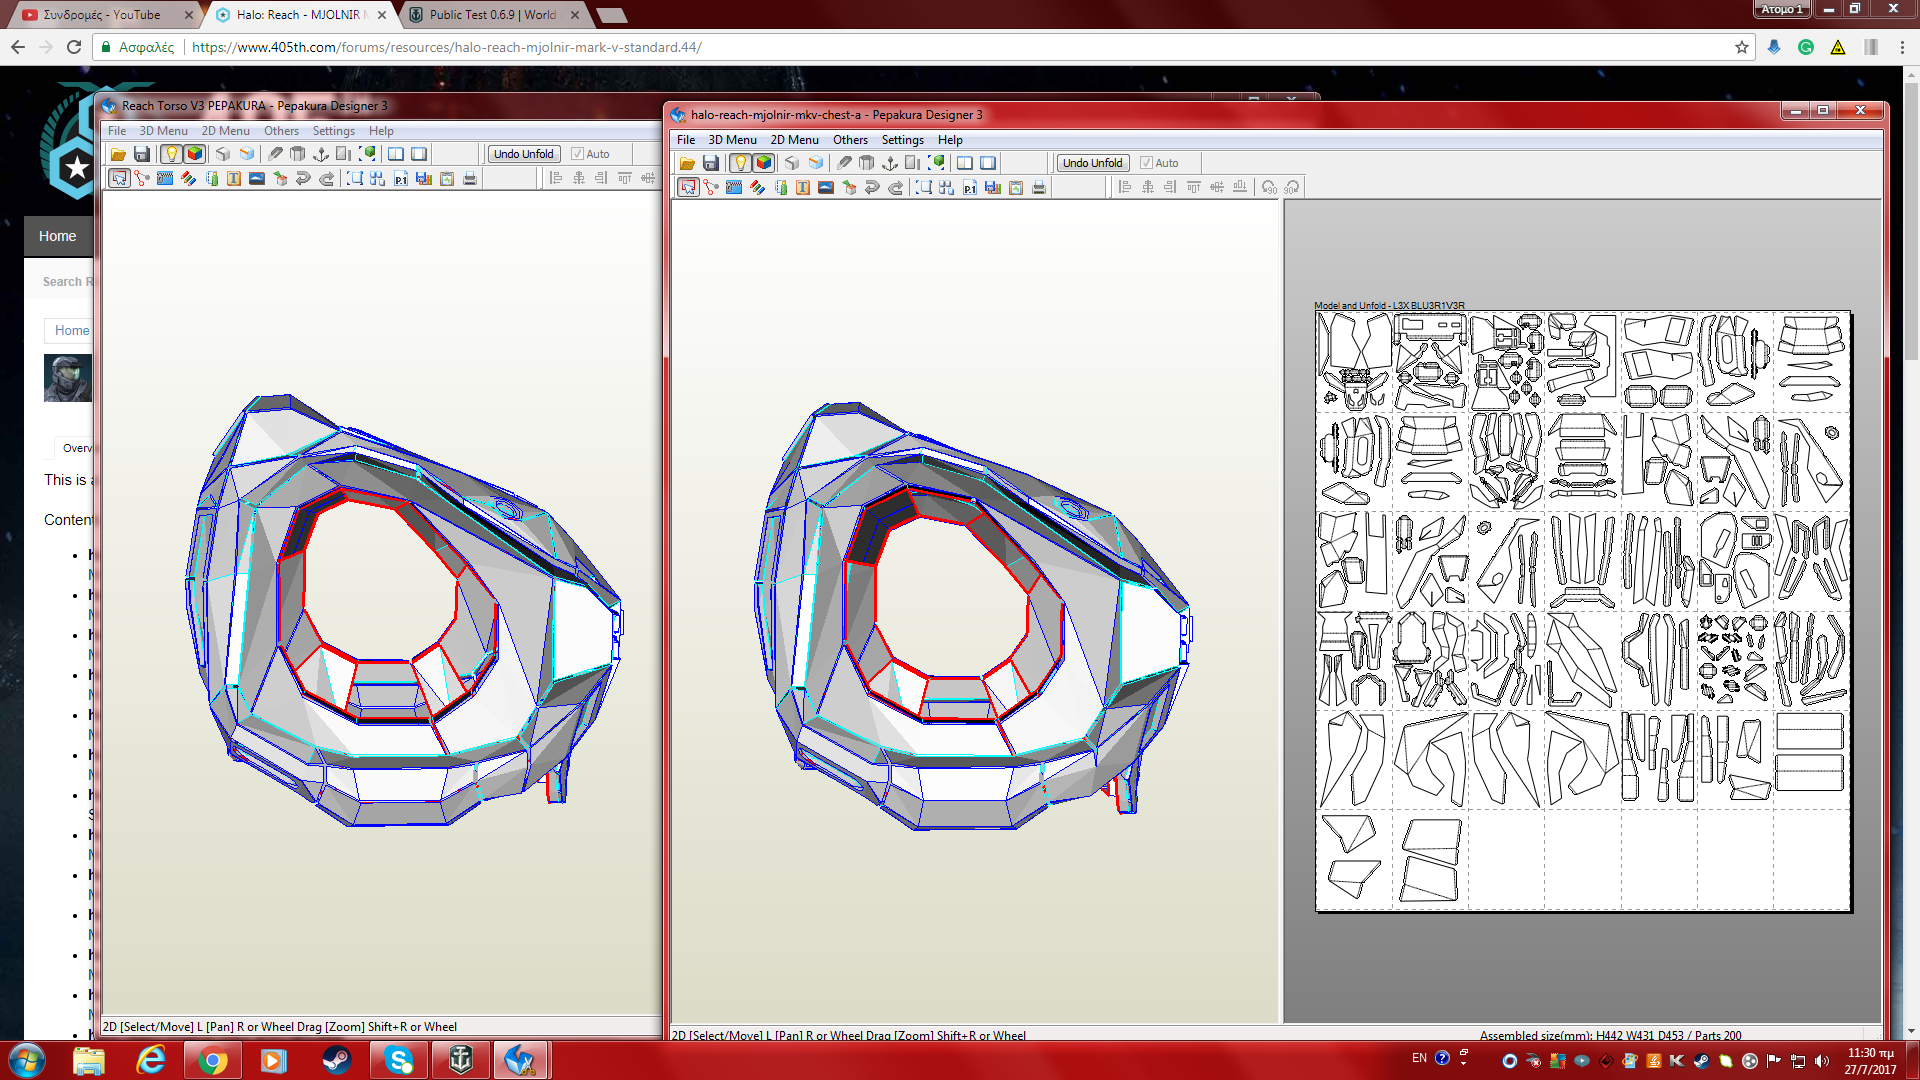Click Spartan avatar thumbnail on webpage
The height and width of the screenshot is (1080, 1920).
tap(68, 378)
